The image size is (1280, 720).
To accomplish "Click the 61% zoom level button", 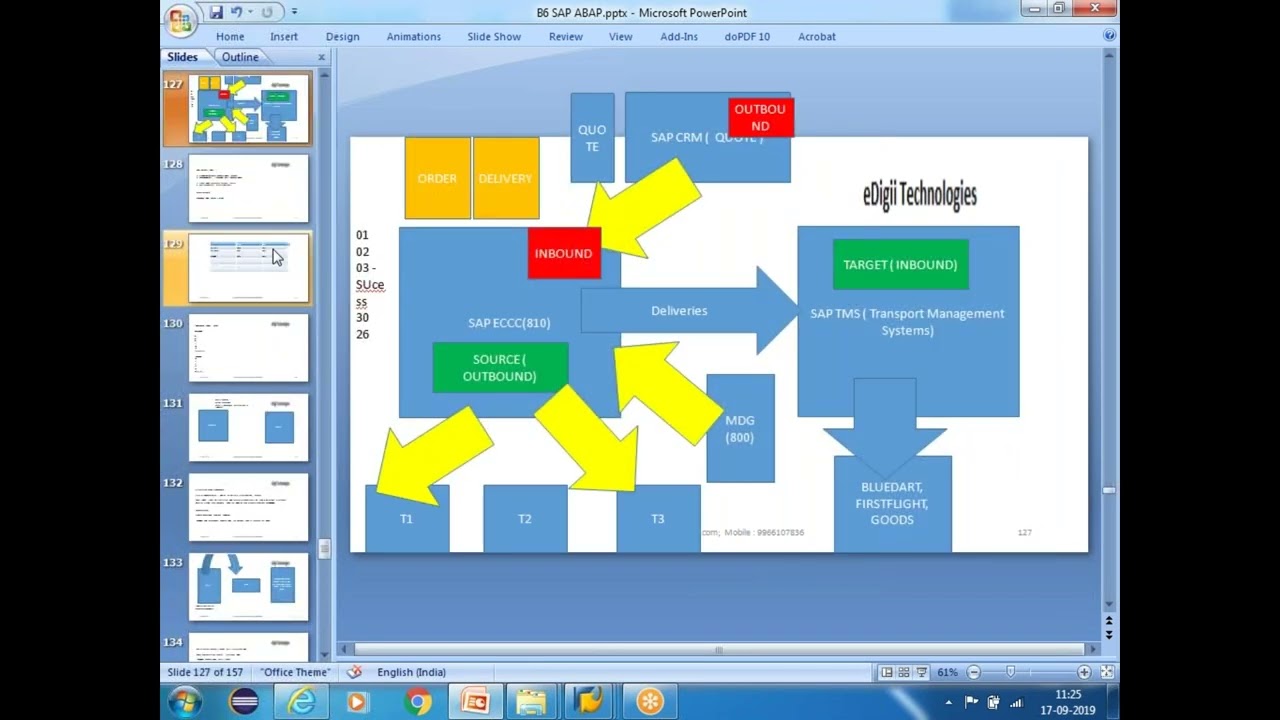I will coord(948,673).
